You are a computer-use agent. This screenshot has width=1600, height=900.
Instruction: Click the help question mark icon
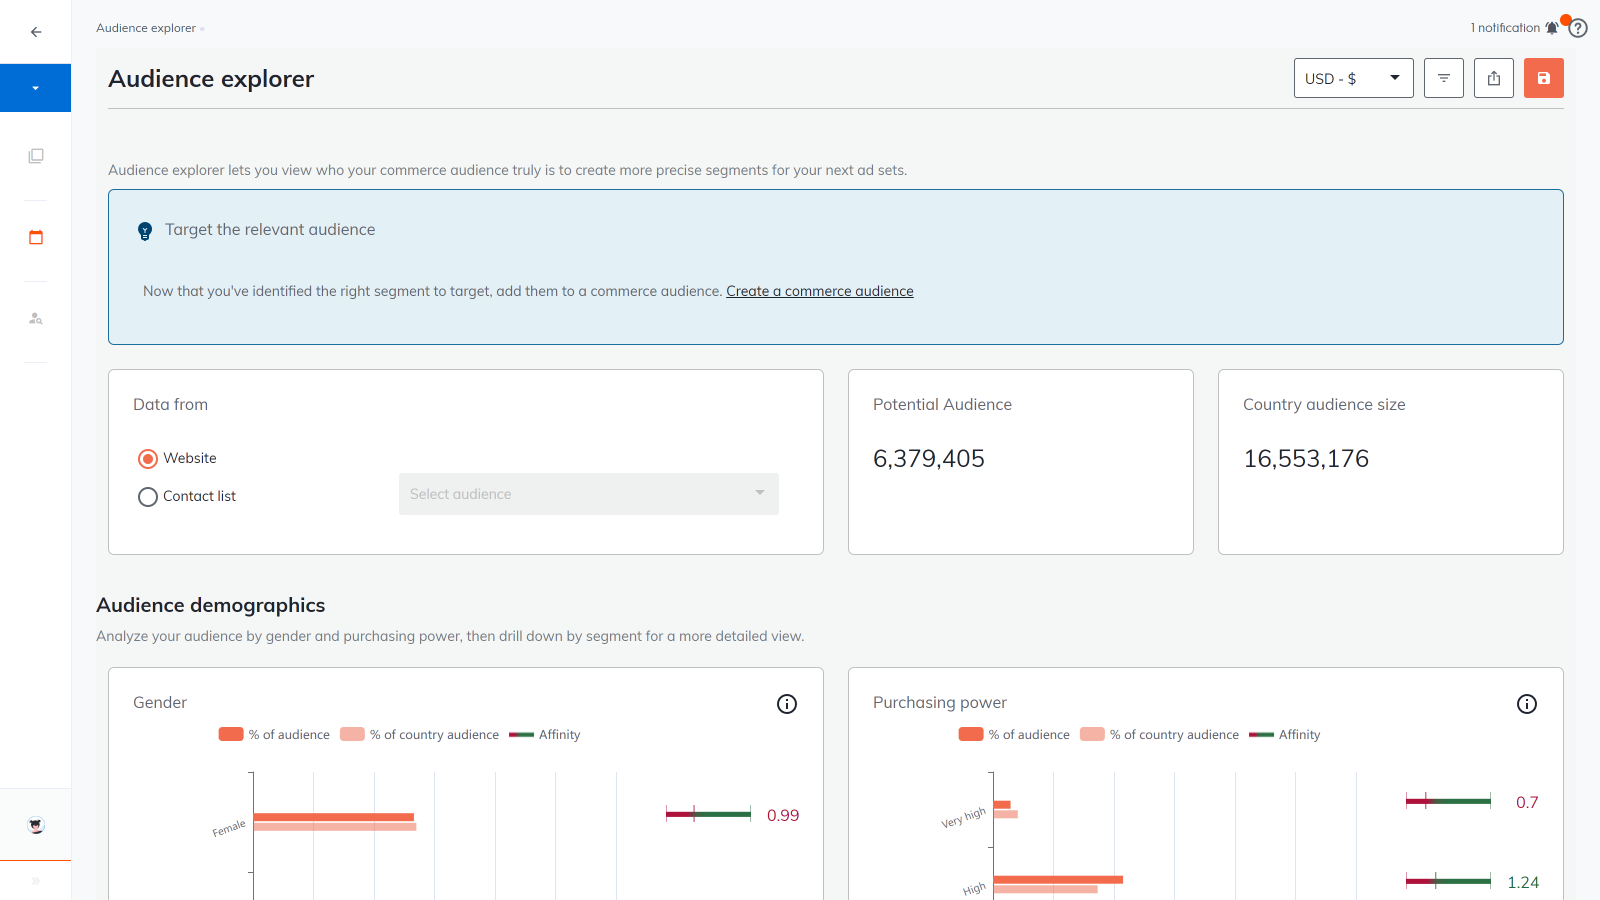pyautogui.click(x=1577, y=27)
